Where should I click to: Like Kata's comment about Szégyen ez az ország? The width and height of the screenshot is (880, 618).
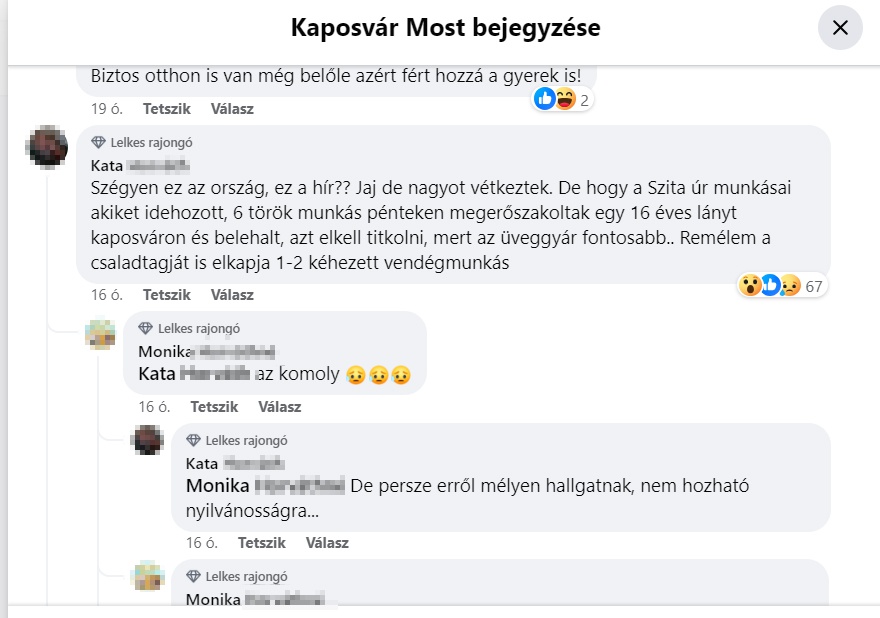(x=167, y=295)
